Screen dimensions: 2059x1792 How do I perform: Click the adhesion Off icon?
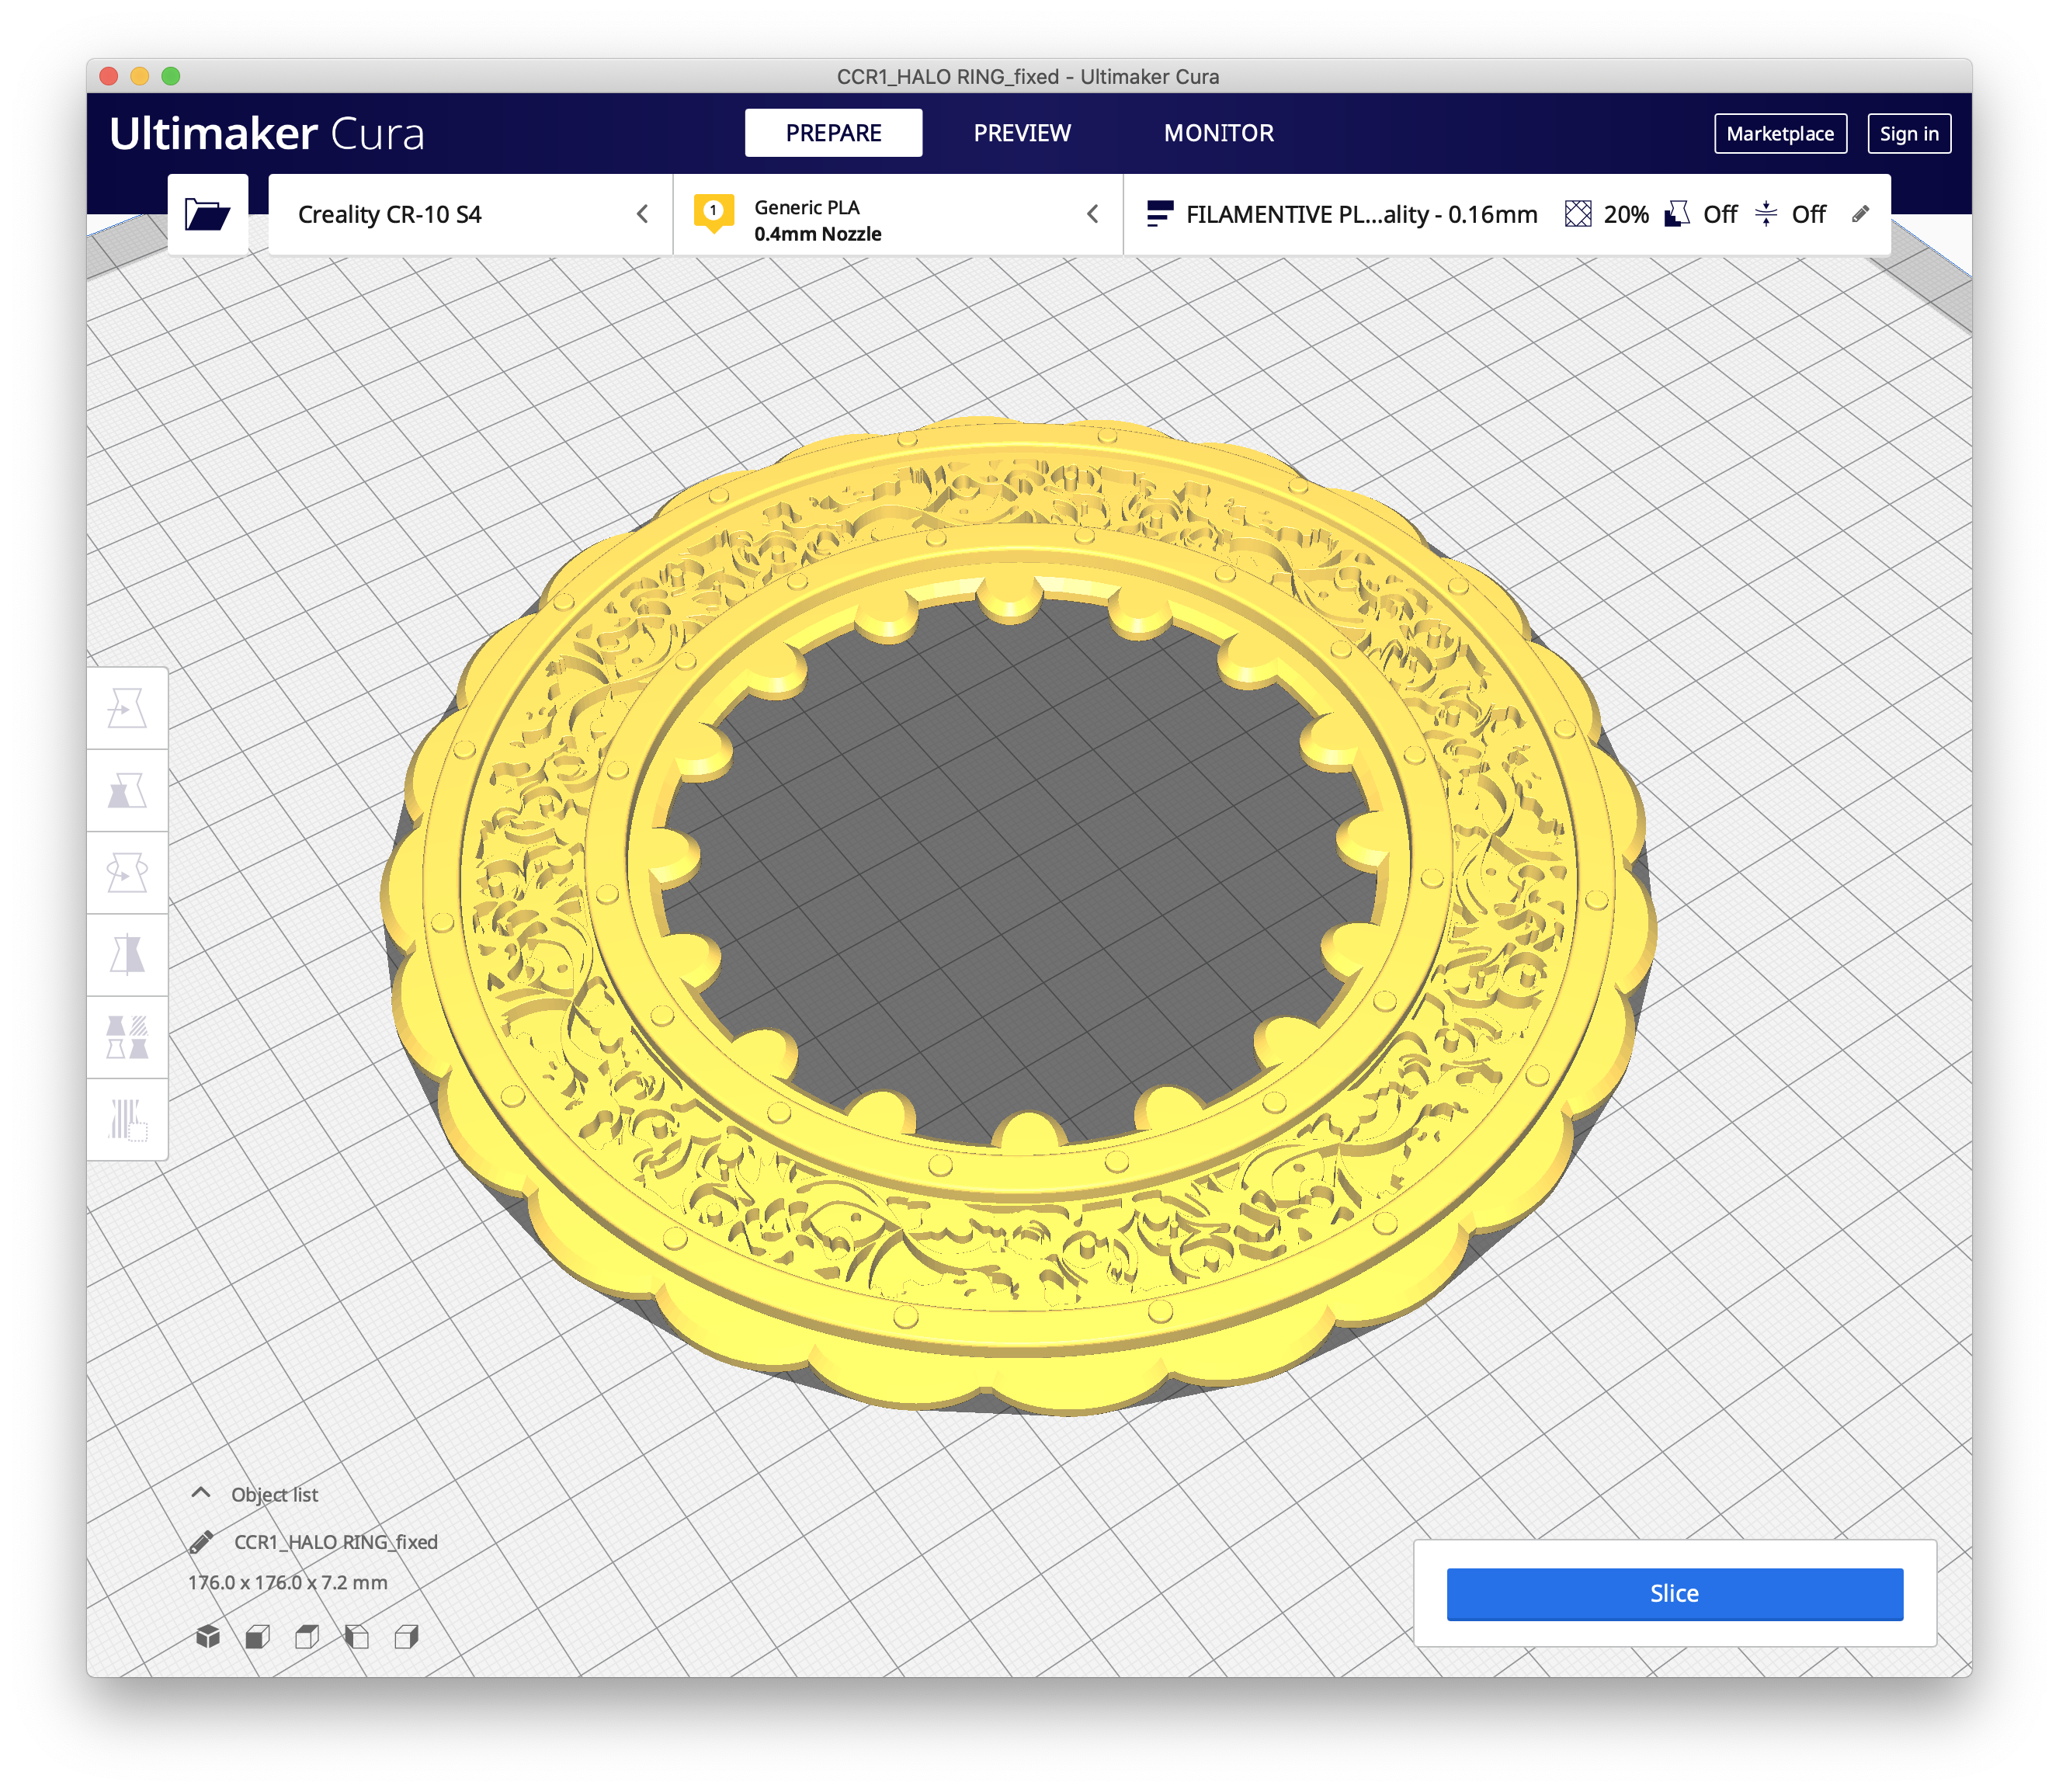(1766, 214)
